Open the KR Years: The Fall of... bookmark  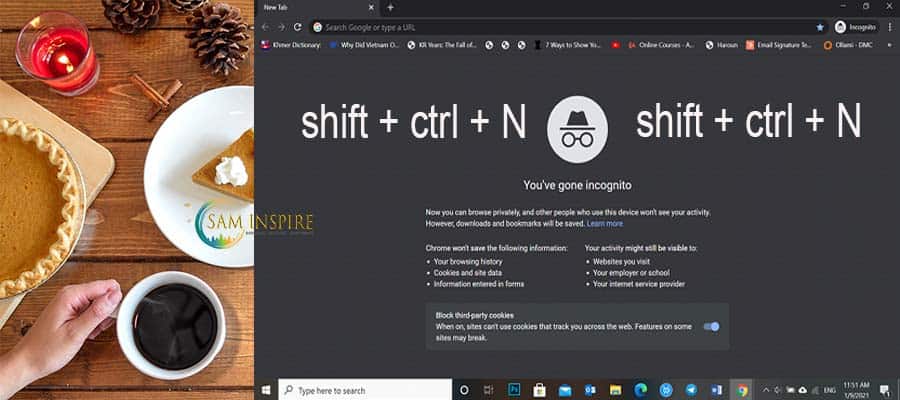tap(441, 45)
